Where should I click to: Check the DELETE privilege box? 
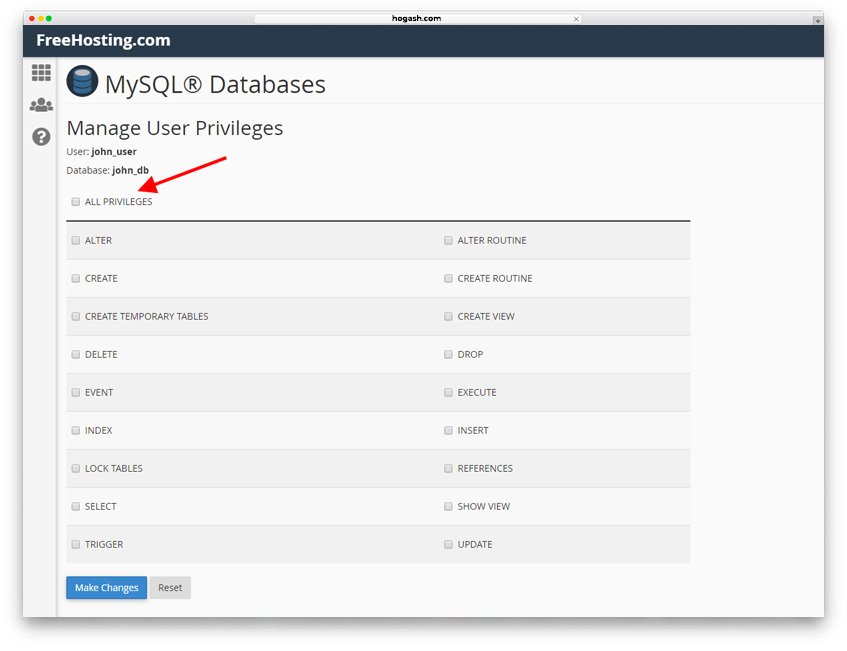point(76,354)
